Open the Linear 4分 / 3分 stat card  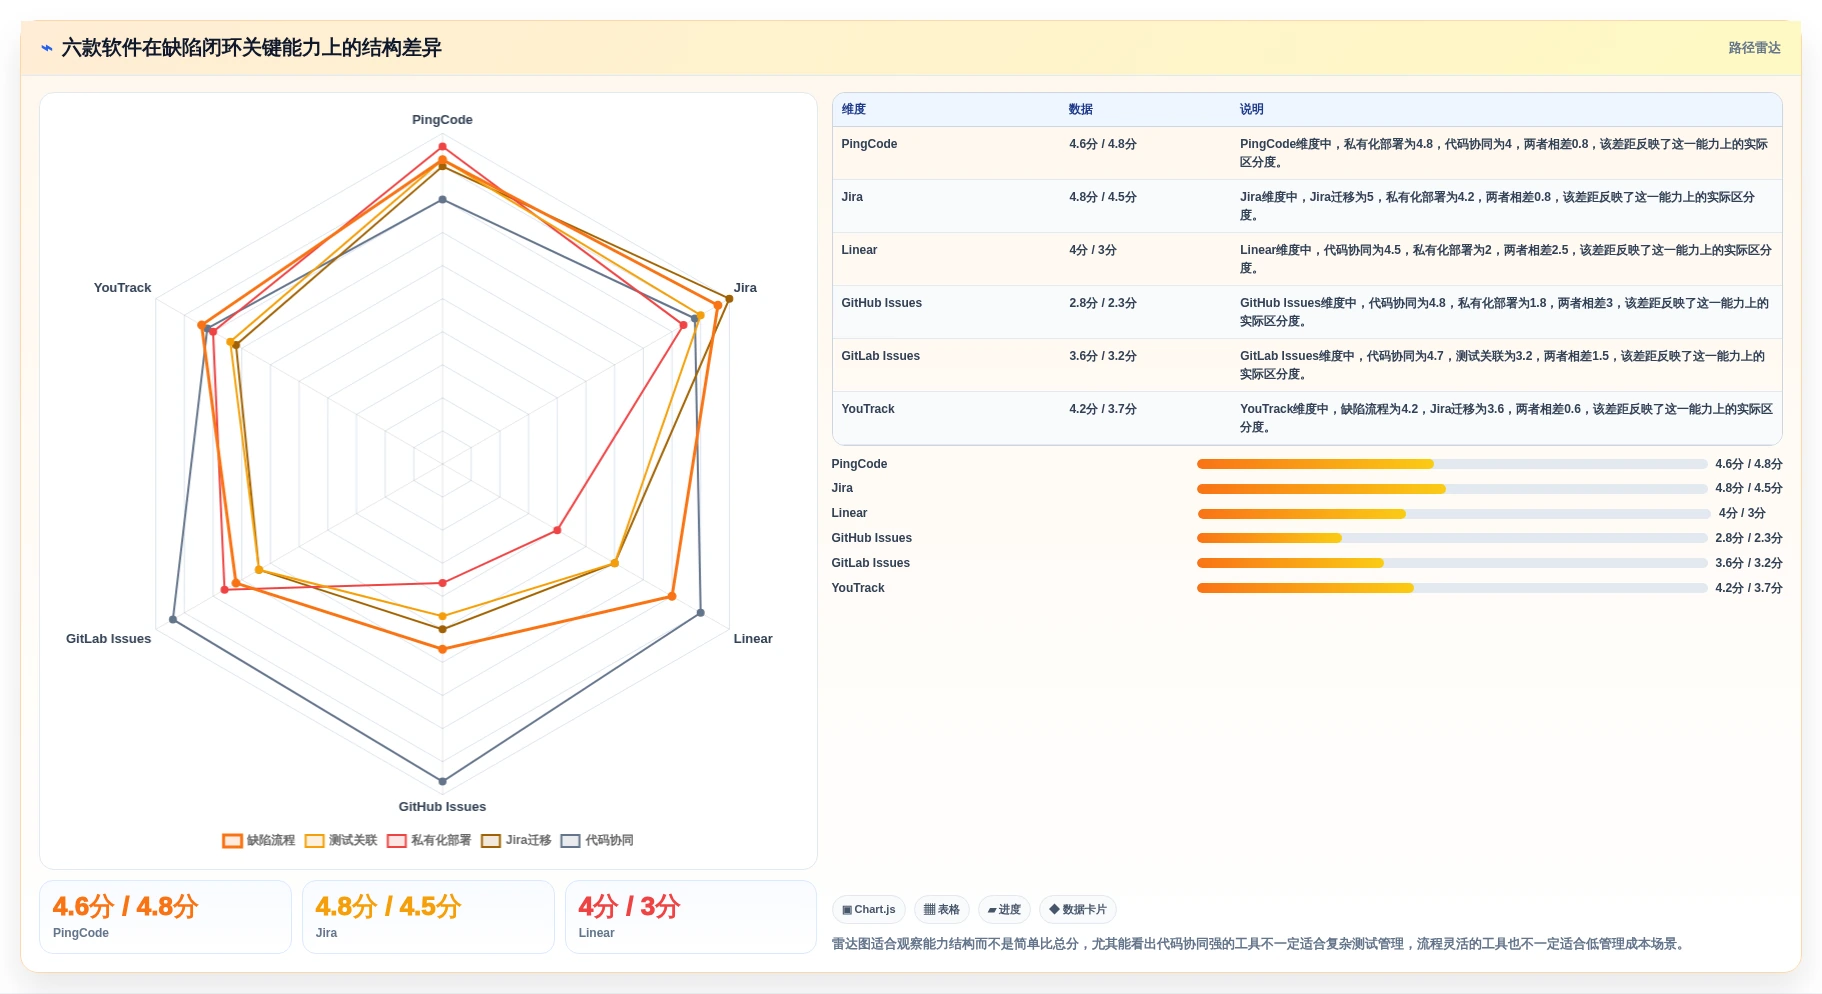(691, 917)
